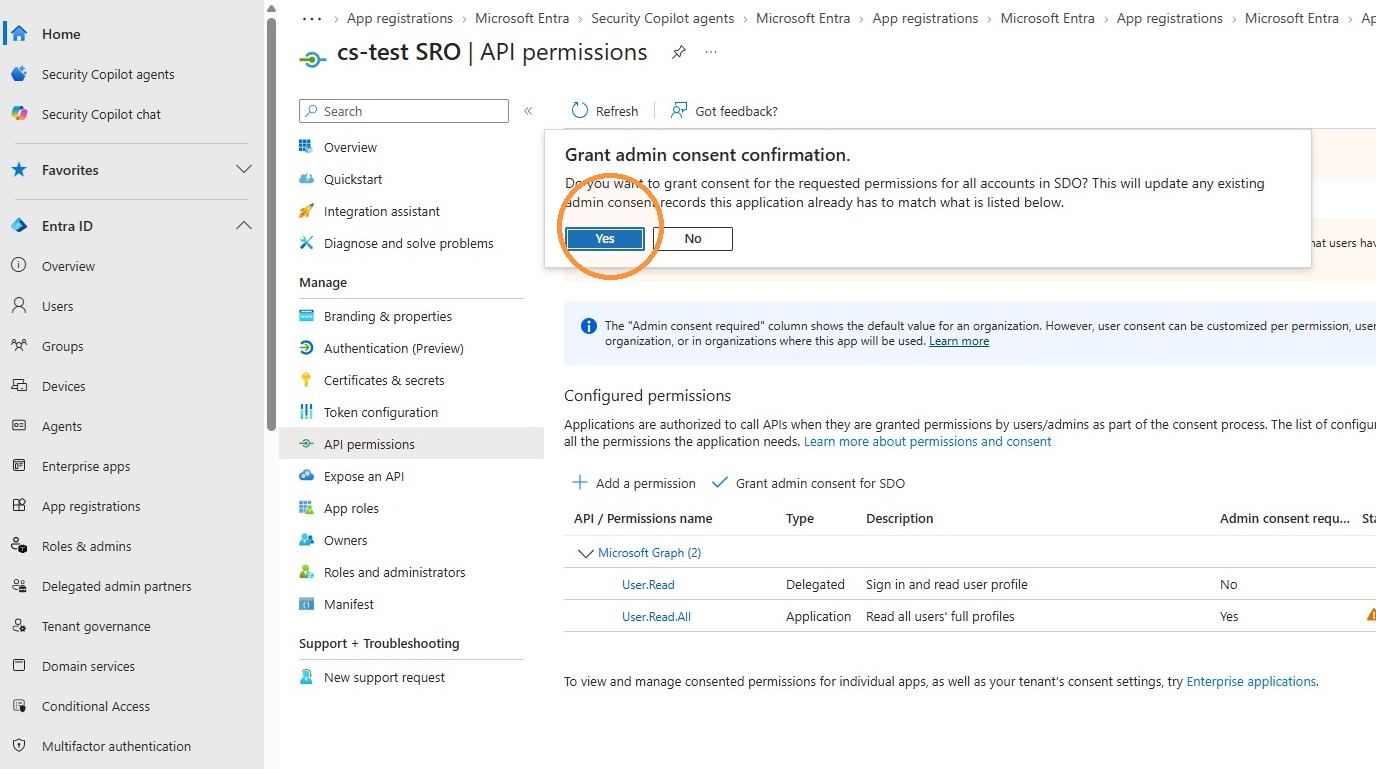Click the Description column header

[x=899, y=518]
